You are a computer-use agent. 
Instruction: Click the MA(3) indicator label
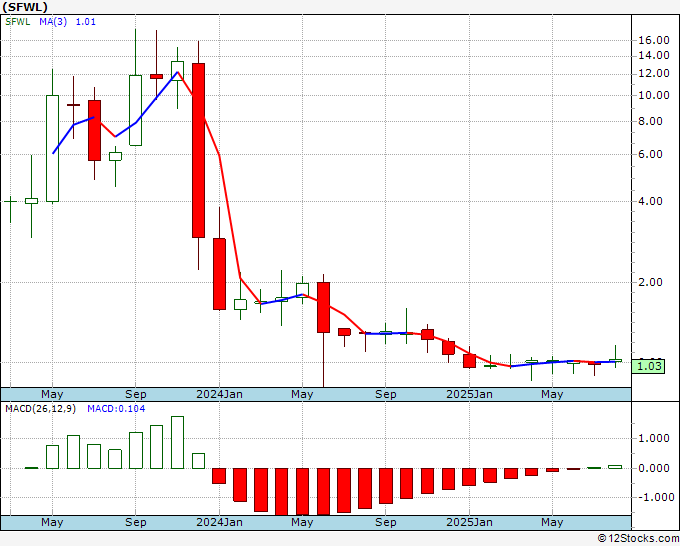pyautogui.click(x=53, y=22)
